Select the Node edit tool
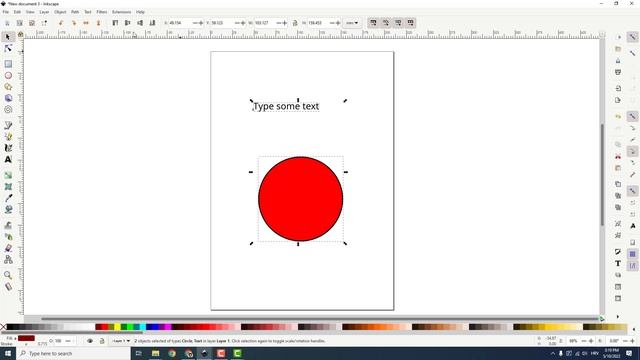 [8, 49]
